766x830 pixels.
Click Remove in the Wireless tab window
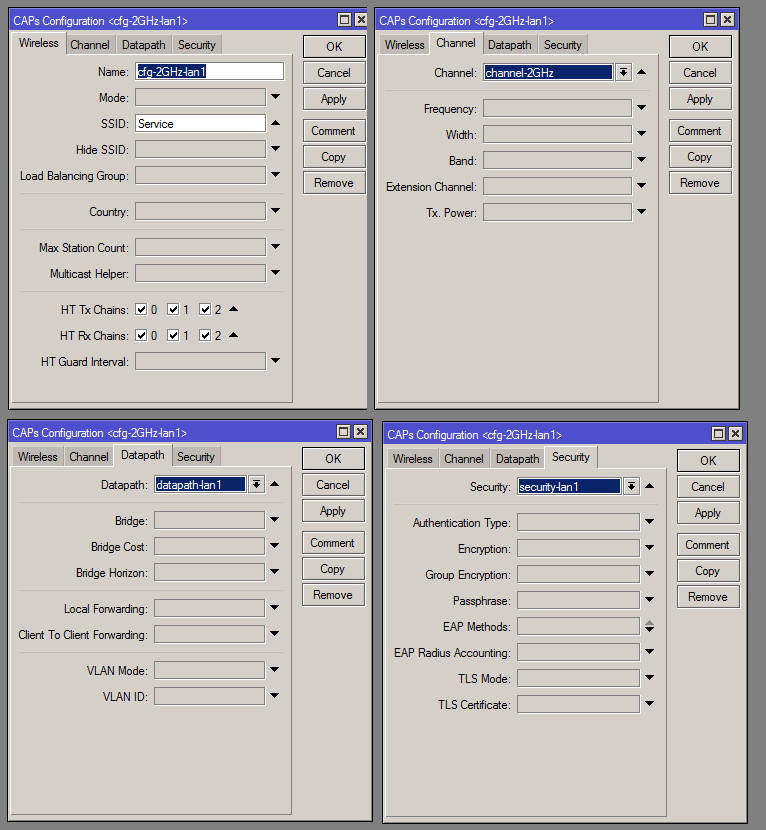(334, 183)
